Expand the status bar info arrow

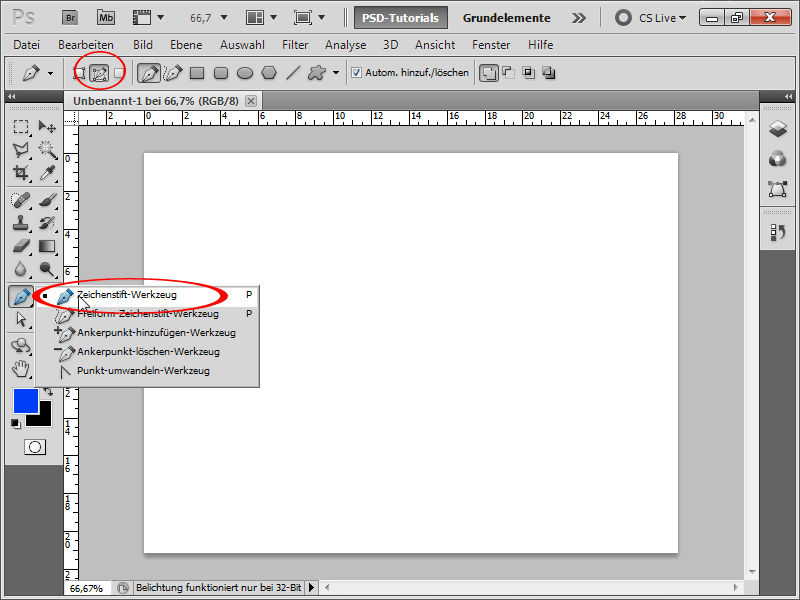coord(311,588)
